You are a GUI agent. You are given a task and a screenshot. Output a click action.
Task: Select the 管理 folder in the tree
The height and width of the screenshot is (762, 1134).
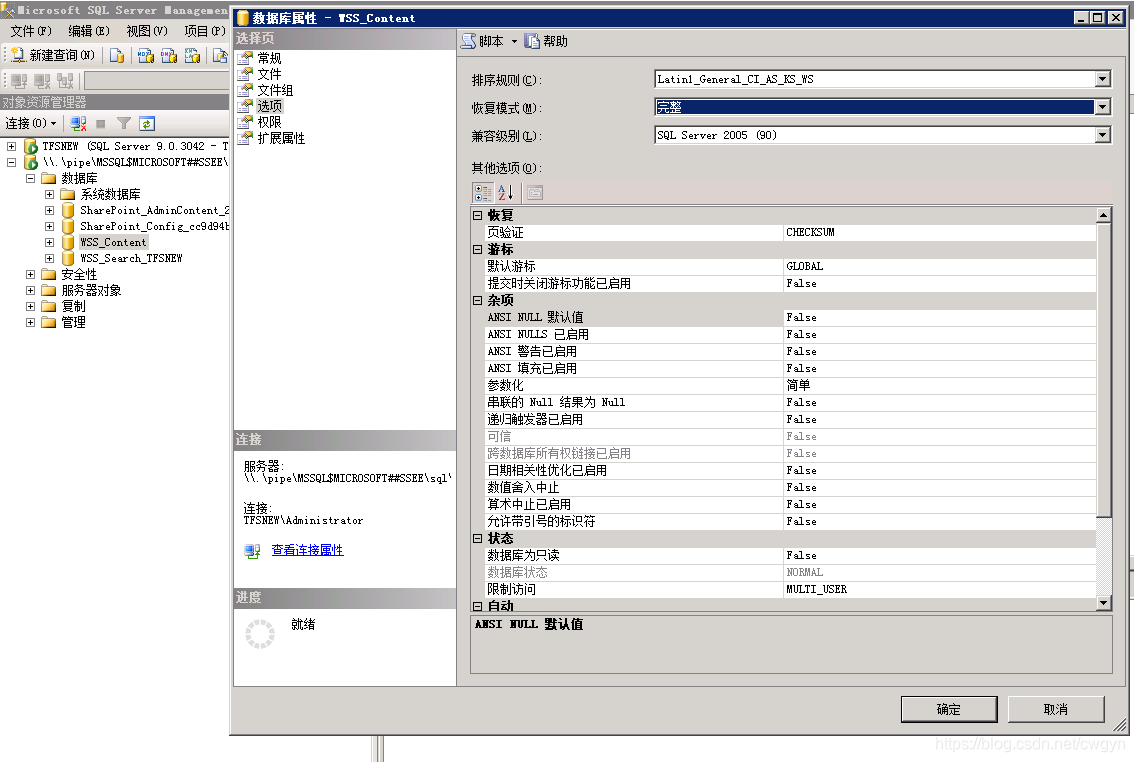point(73,322)
